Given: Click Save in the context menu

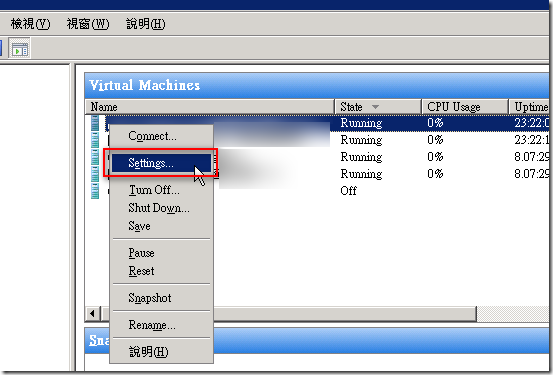Looking at the screenshot, I should (x=162, y=226).
